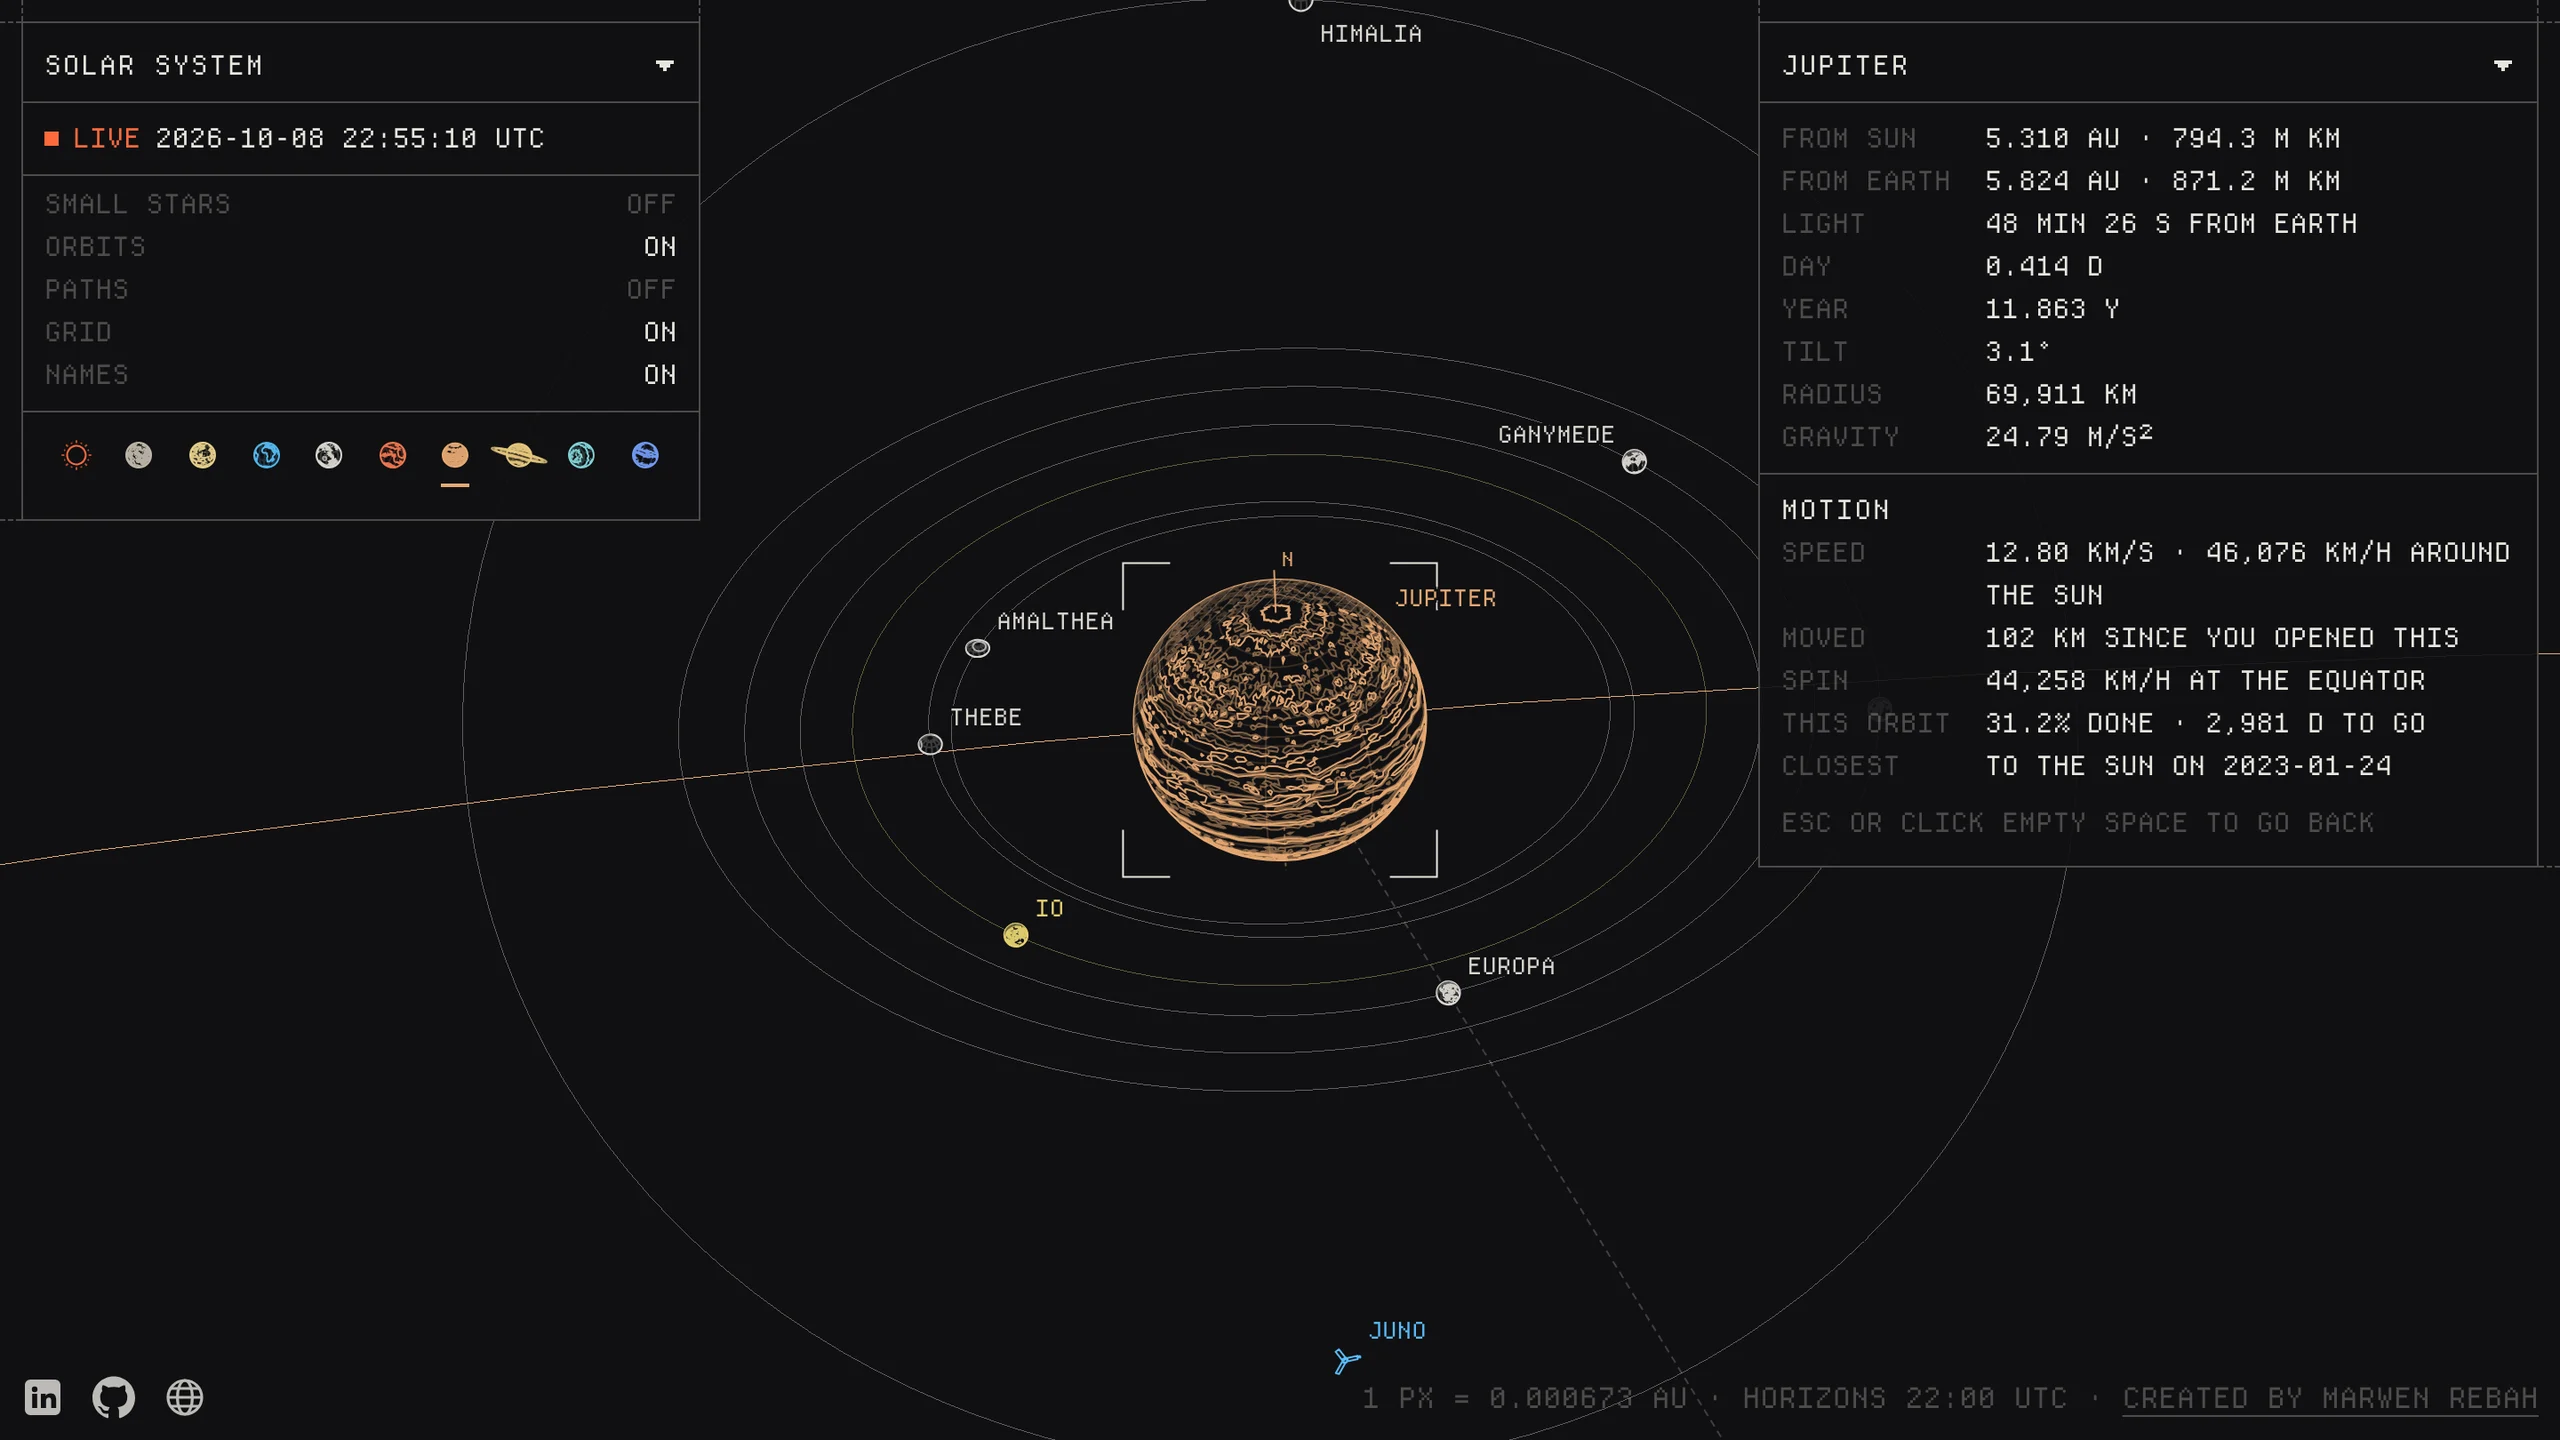Open the globe website icon

click(185, 1397)
